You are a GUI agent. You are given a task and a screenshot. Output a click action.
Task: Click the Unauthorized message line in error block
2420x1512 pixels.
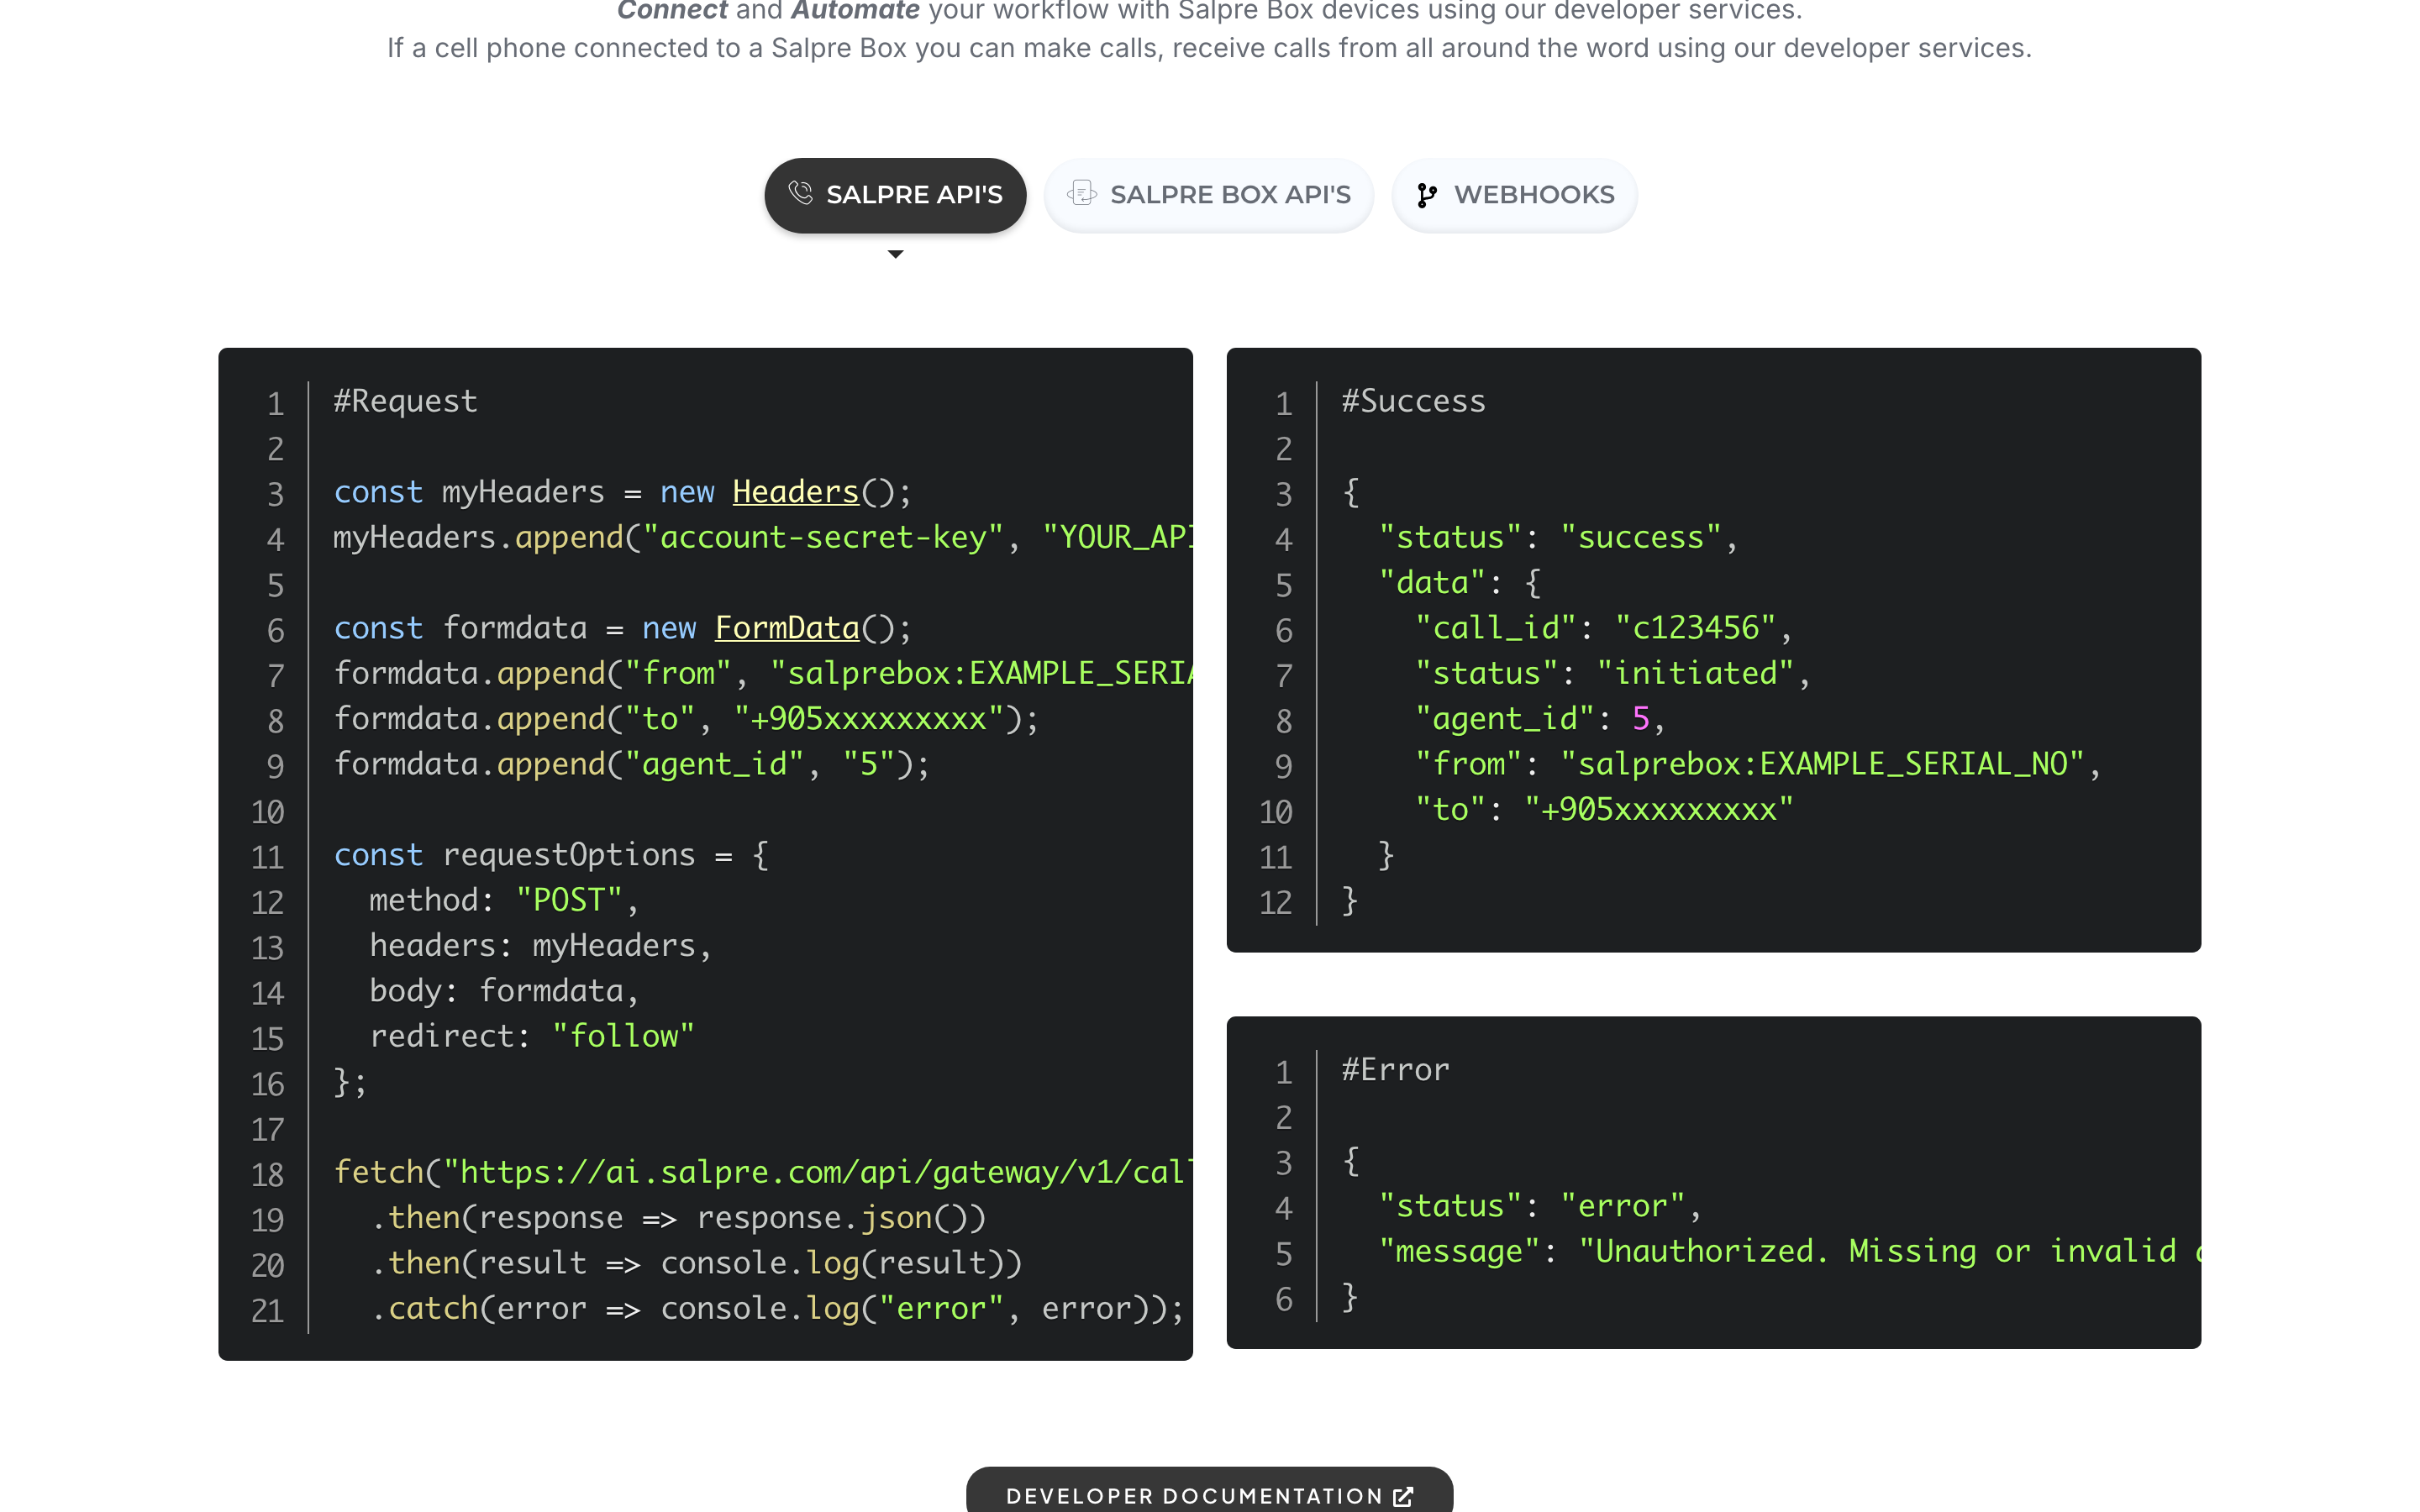click(1789, 1251)
